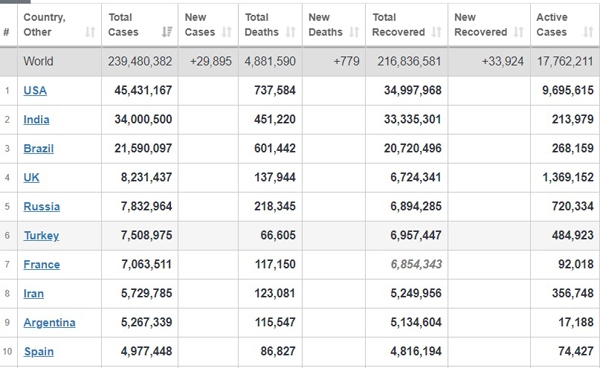Image resolution: width=600 pixels, height=368 pixels.
Task: Open the UK country link
Action: 31,177
